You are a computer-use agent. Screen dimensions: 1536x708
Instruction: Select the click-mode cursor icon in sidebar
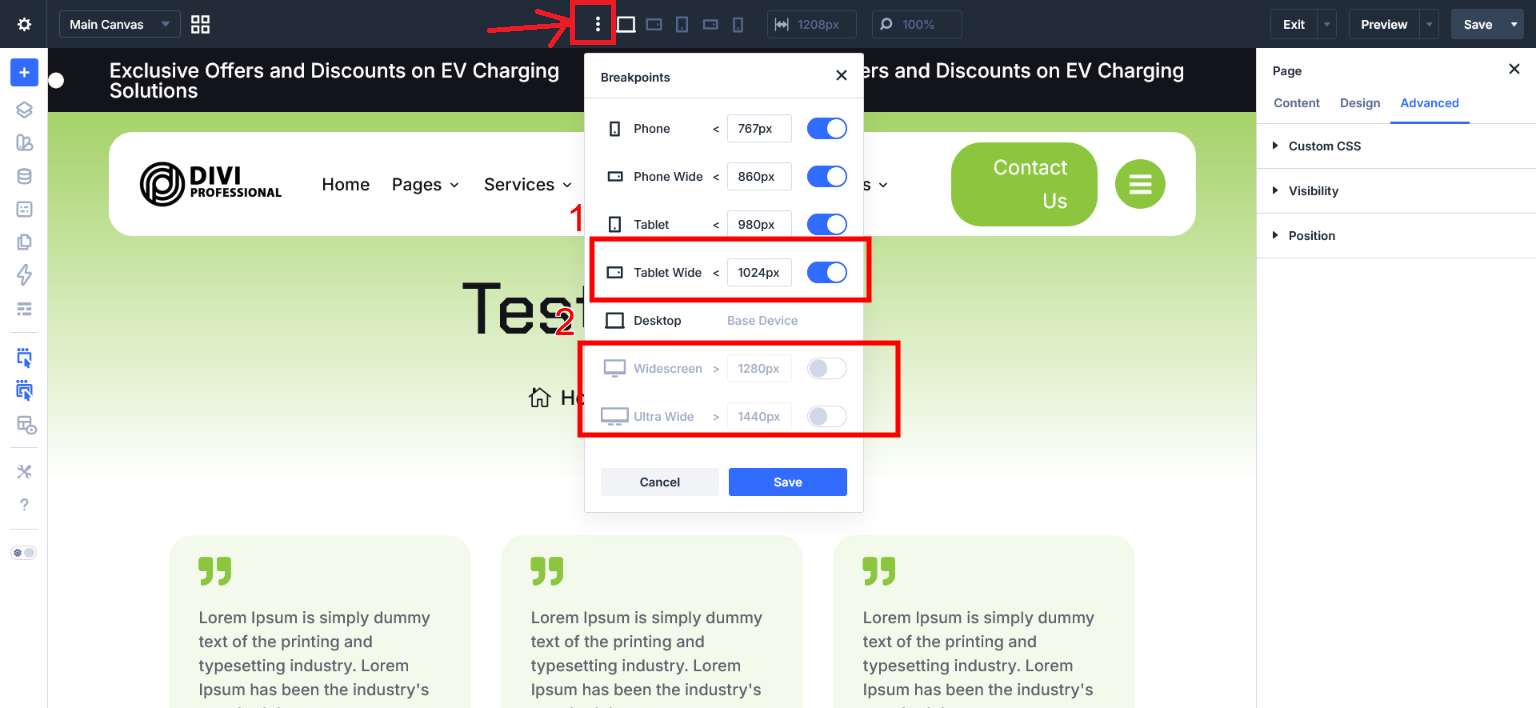coord(24,358)
